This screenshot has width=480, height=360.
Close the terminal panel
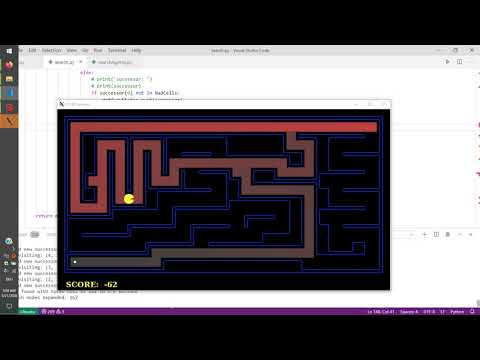pos(471,234)
